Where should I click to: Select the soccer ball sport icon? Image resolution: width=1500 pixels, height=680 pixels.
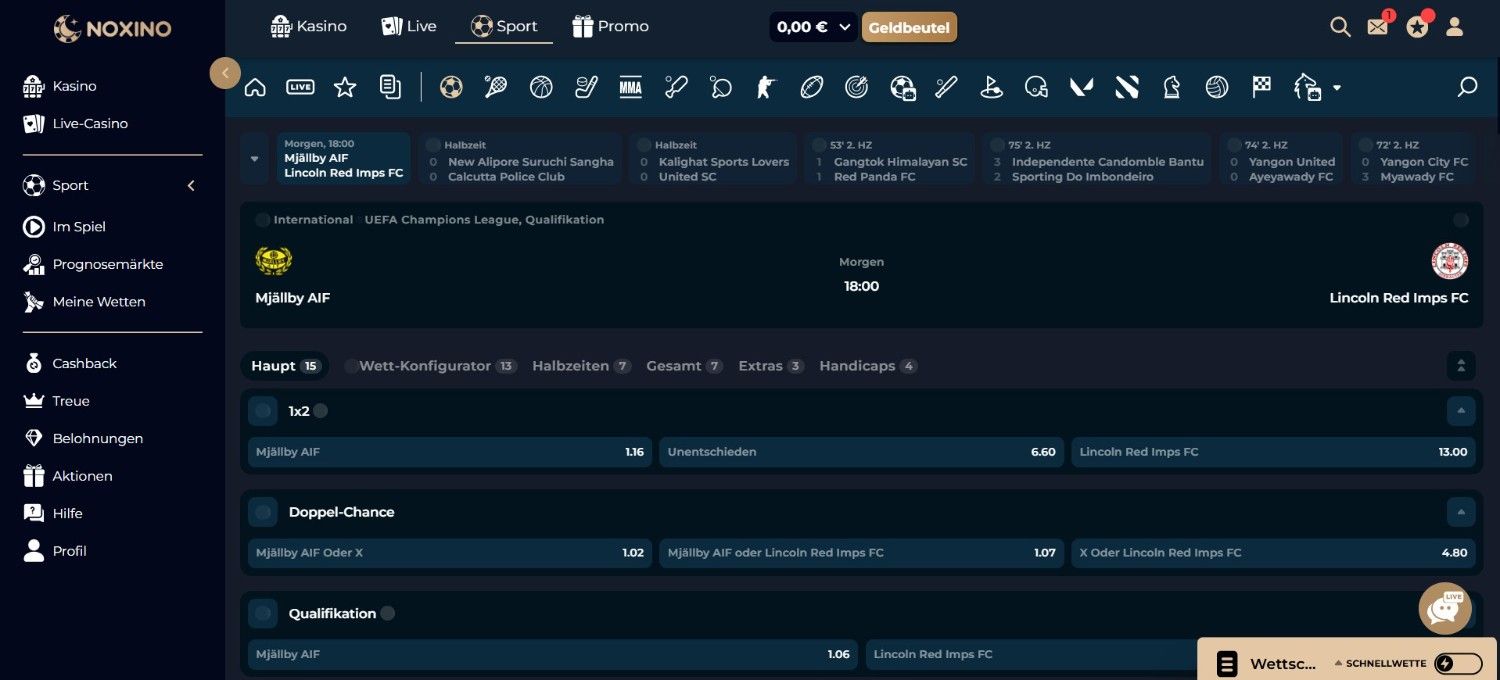[x=451, y=88]
